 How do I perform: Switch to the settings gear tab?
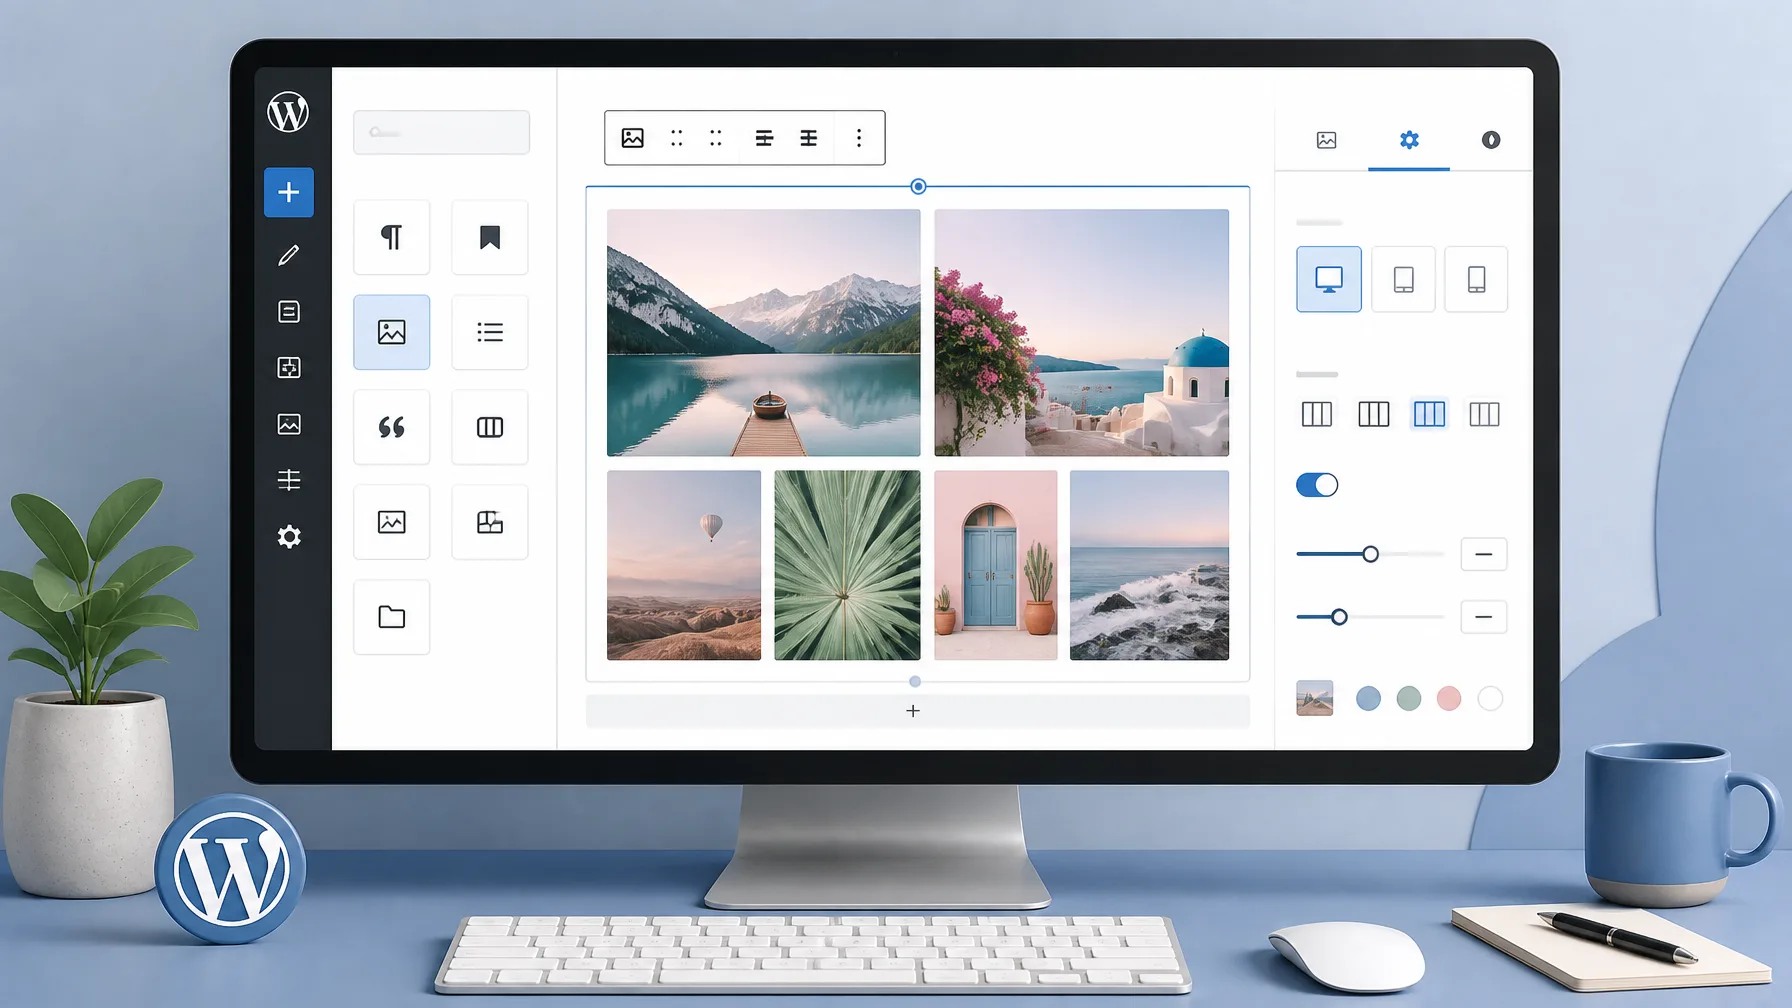tap(1409, 140)
